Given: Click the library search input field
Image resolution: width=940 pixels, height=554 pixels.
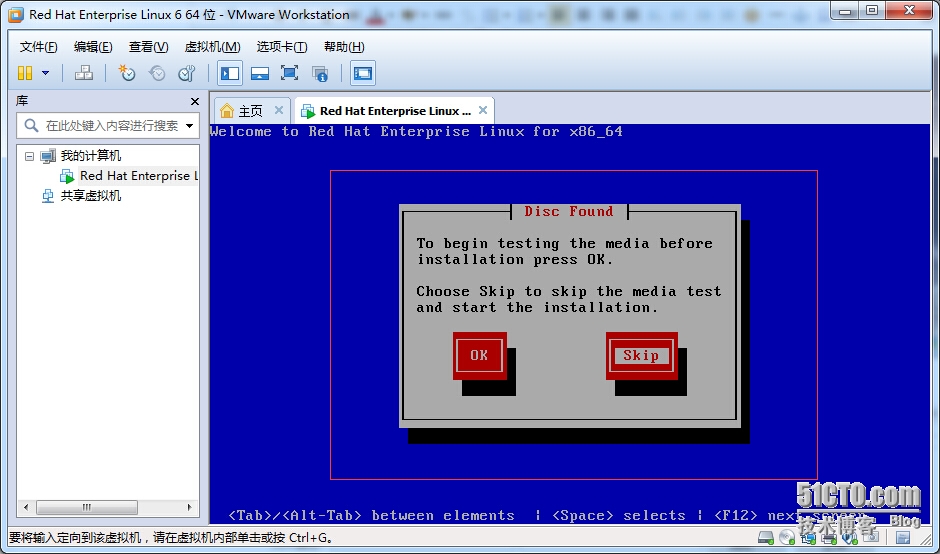Looking at the screenshot, I should tap(109, 126).
